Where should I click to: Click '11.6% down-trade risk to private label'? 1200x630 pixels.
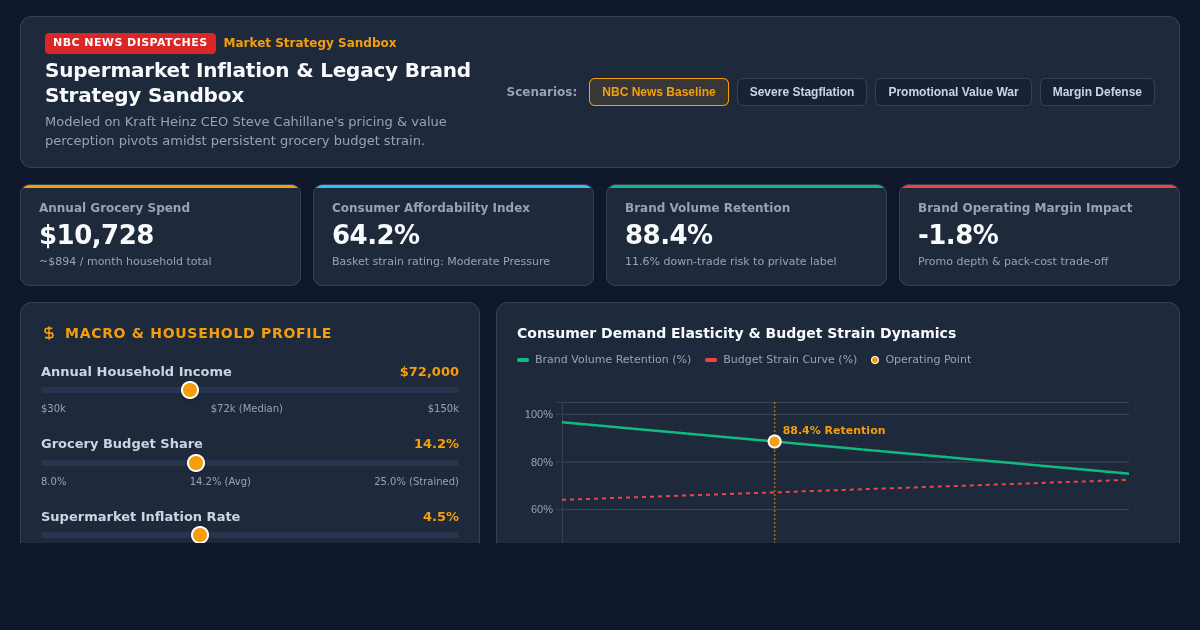[731, 262]
